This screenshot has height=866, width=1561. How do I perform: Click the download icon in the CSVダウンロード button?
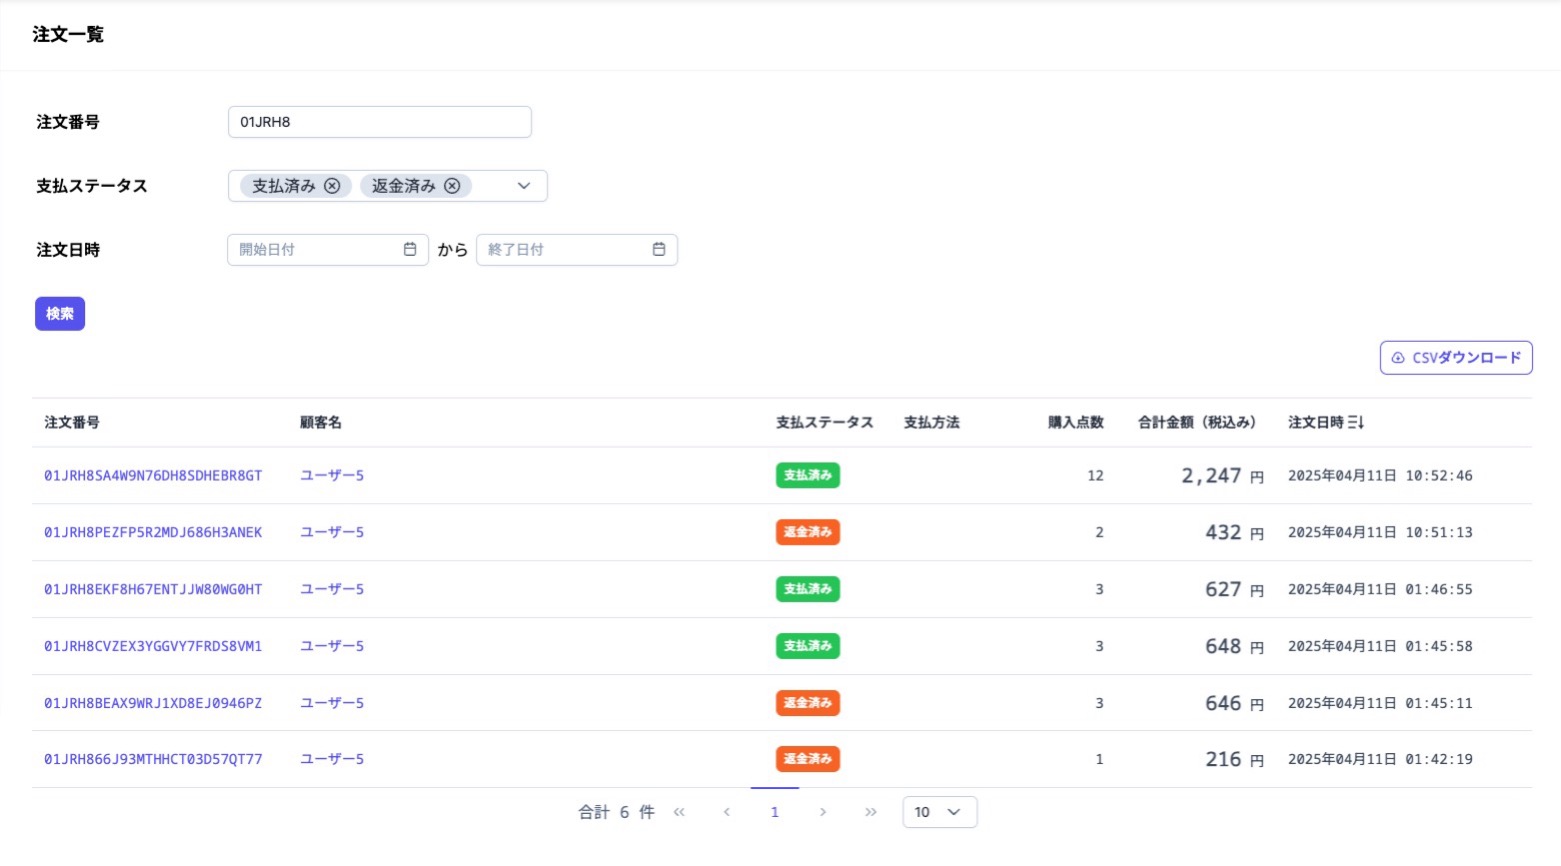(1397, 357)
